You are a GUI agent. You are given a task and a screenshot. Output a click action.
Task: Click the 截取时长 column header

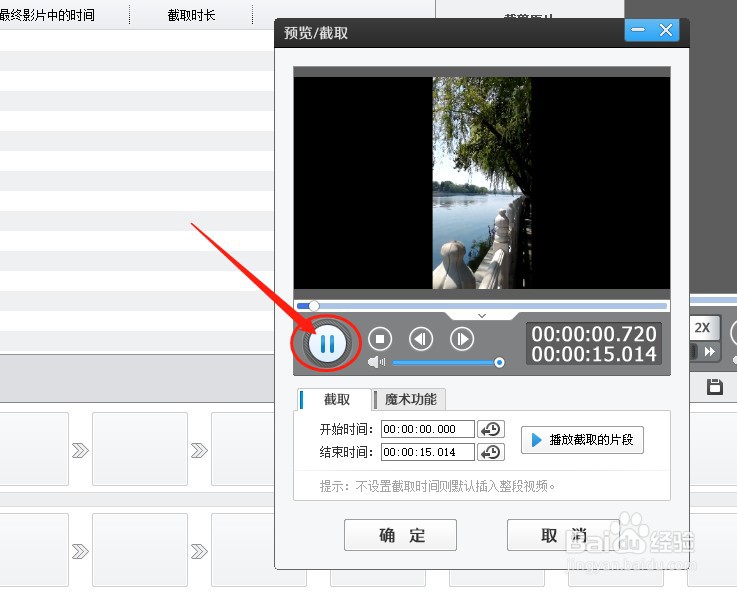(191, 15)
